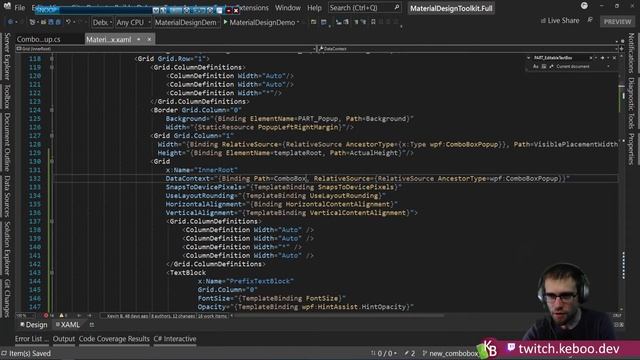The image size is (640, 360).
Task: Click the search magnifier icon
Action: click(397, 7)
